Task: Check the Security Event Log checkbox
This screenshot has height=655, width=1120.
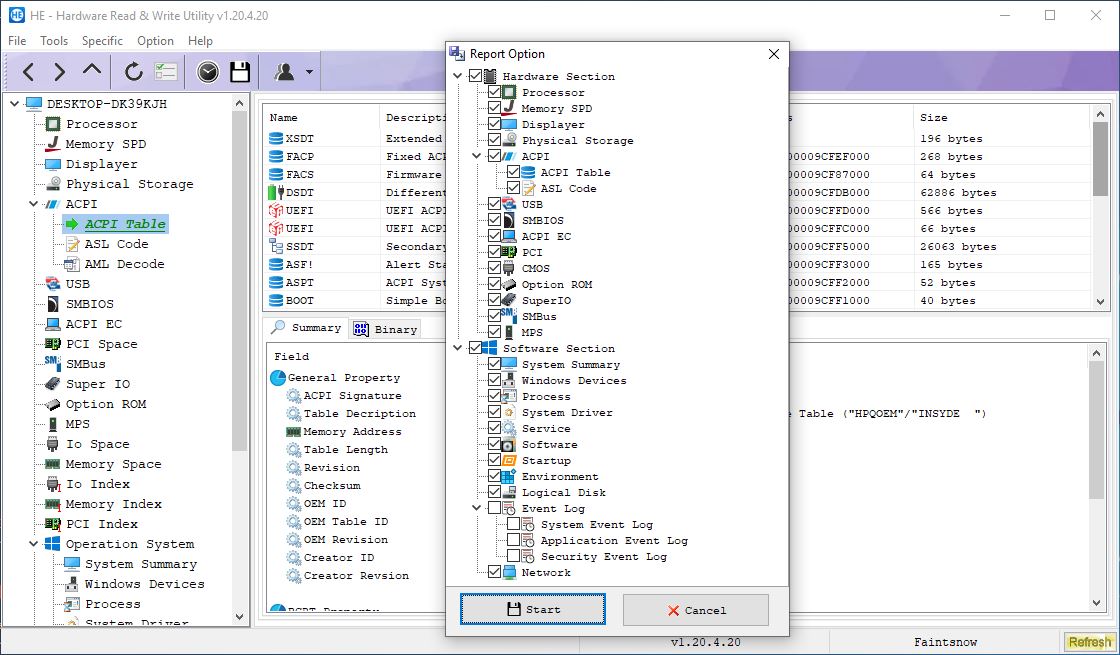Action: coord(513,557)
